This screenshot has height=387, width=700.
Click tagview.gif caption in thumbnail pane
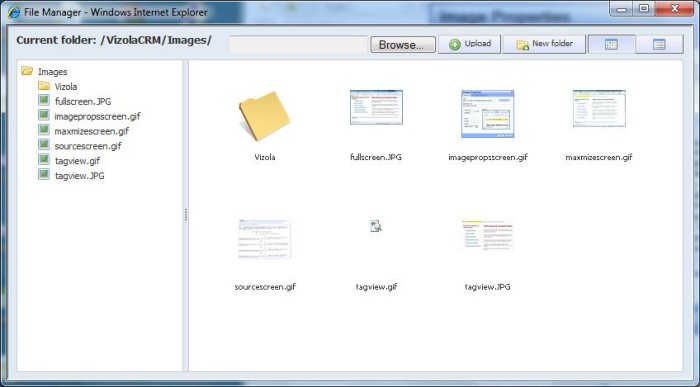[x=376, y=287]
